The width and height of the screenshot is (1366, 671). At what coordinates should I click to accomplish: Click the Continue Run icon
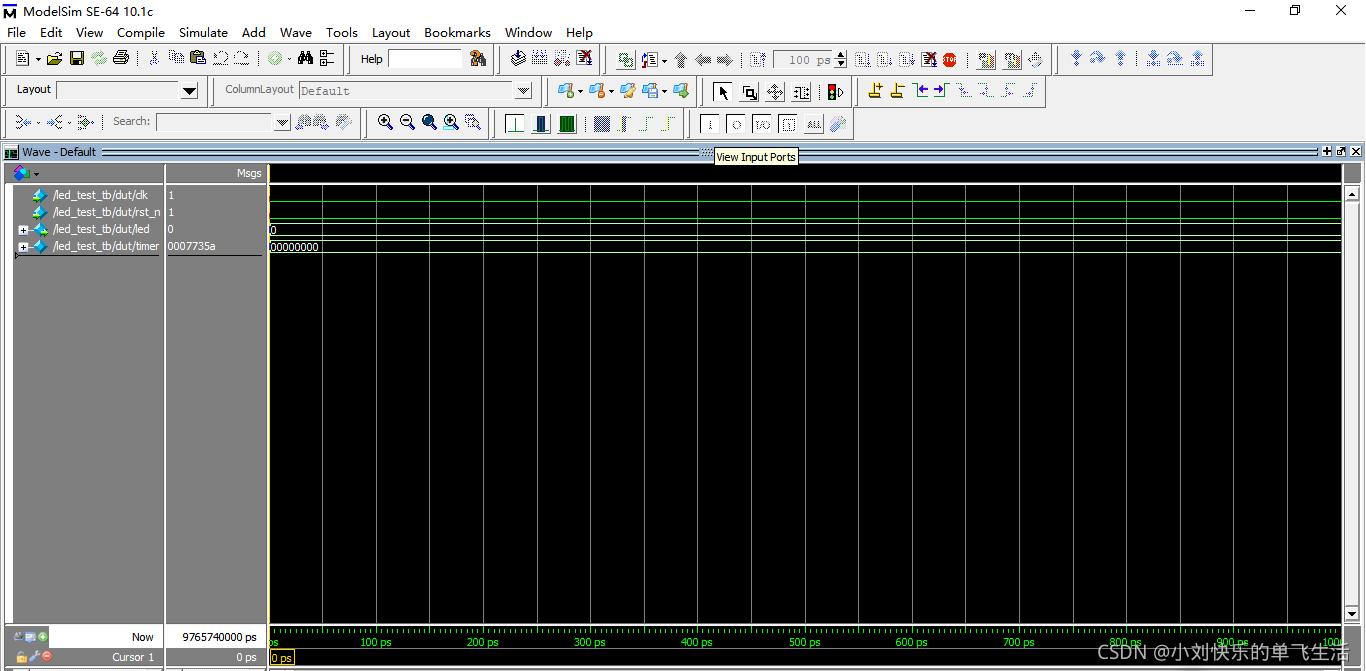[x=885, y=60]
